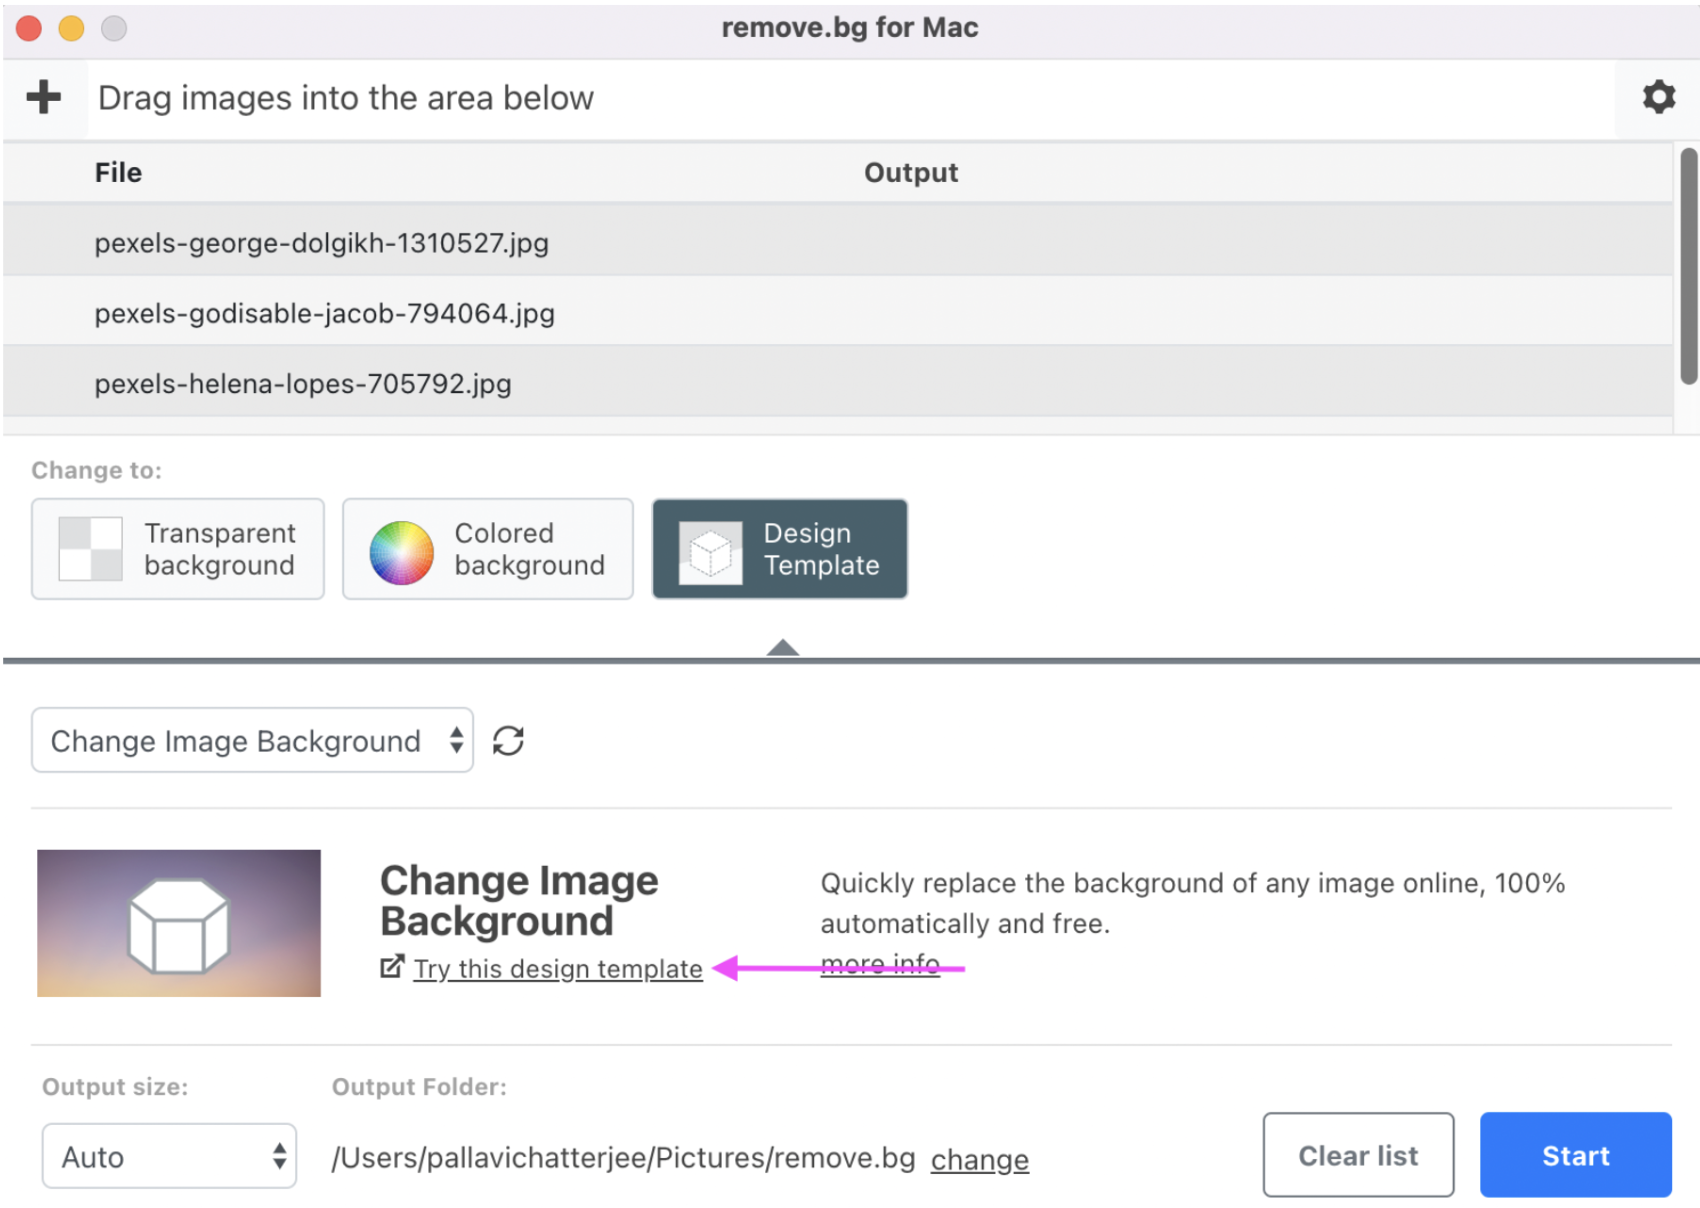Click the Start button
This screenshot has height=1208, width=1700.
coord(1576,1155)
